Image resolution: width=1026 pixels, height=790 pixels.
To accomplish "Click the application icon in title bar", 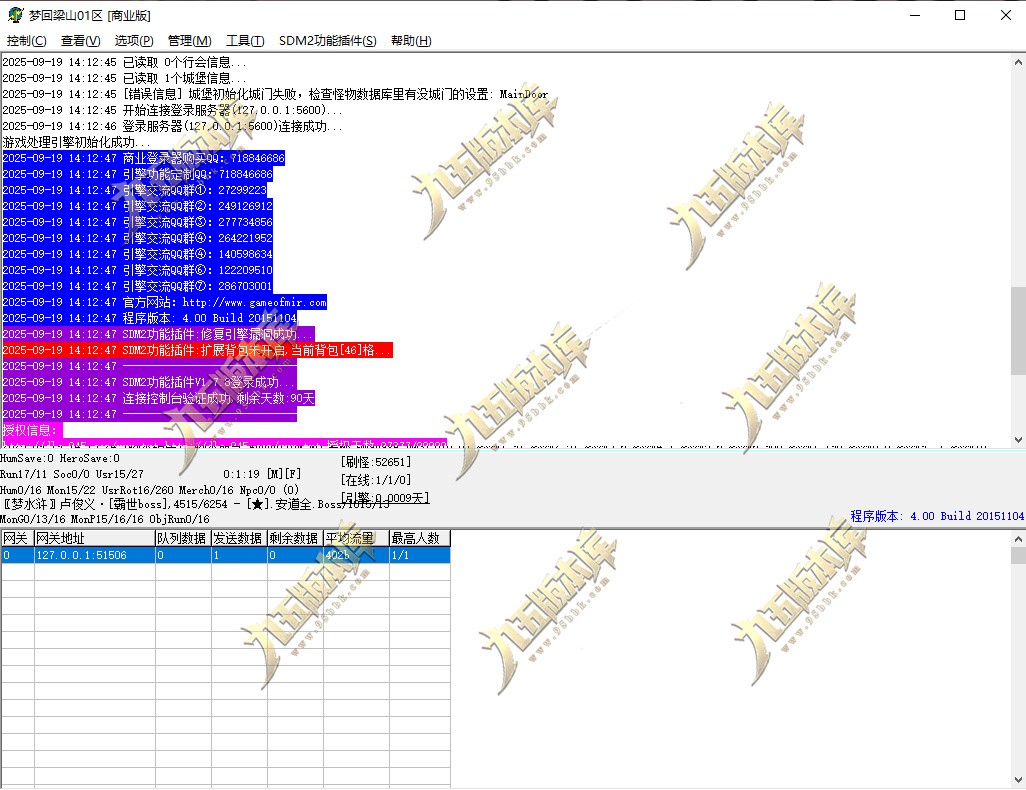I will 15,14.
